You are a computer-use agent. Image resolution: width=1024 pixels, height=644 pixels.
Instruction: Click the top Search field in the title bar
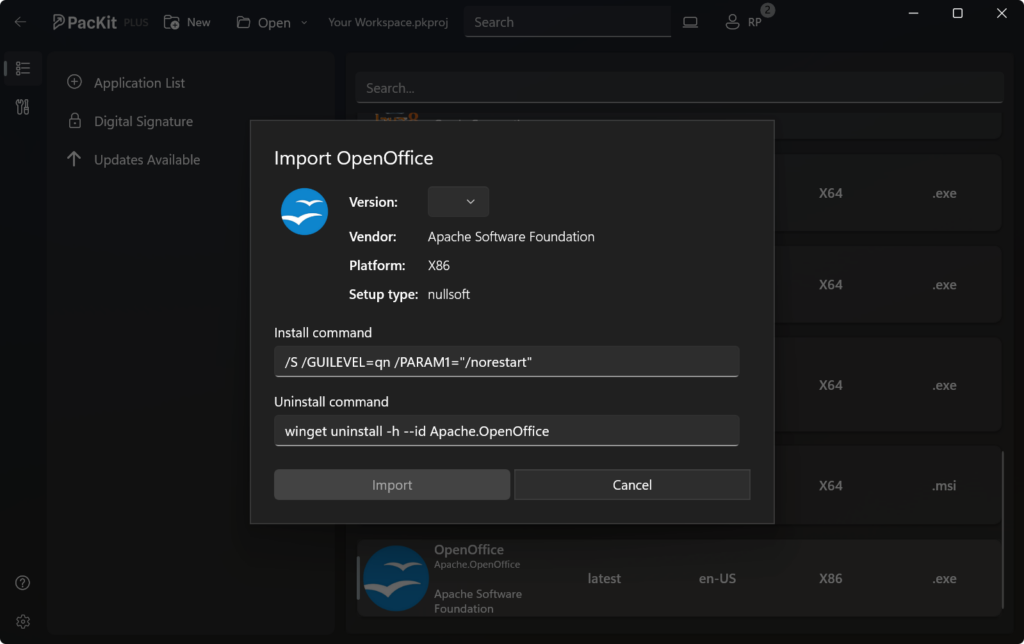[x=568, y=22]
